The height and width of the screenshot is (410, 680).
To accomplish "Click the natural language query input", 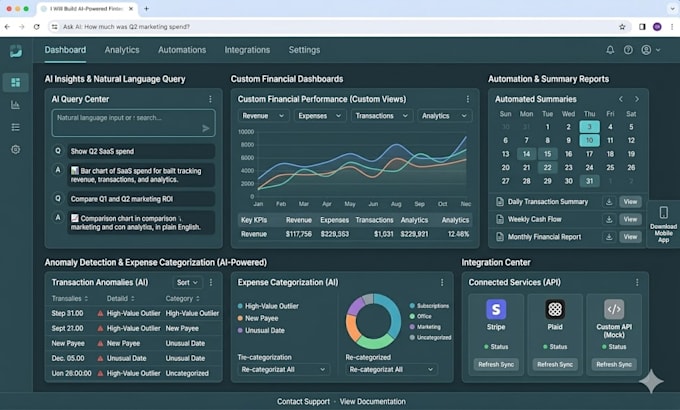I will click(134, 123).
